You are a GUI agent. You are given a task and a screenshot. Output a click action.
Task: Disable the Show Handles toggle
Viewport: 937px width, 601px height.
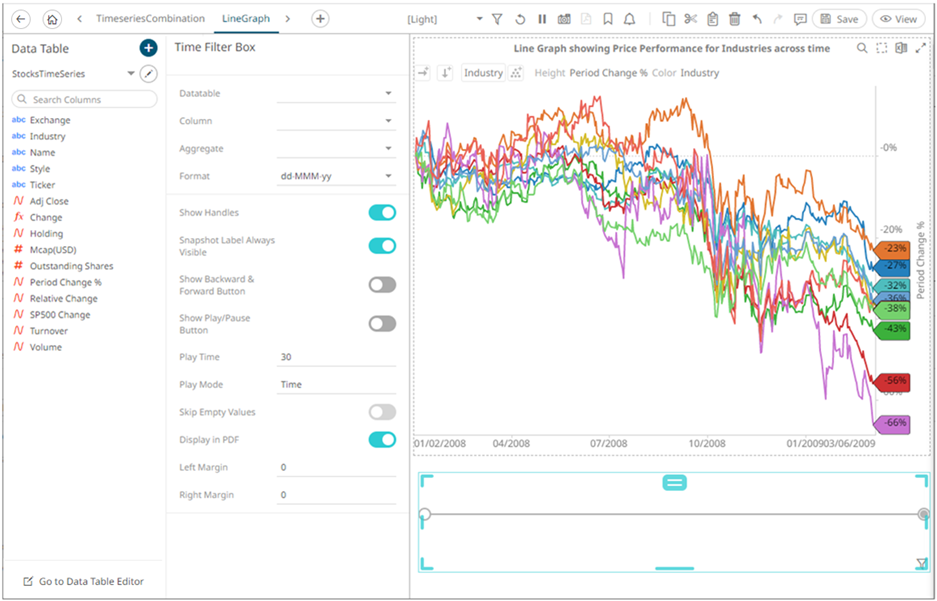coord(382,213)
